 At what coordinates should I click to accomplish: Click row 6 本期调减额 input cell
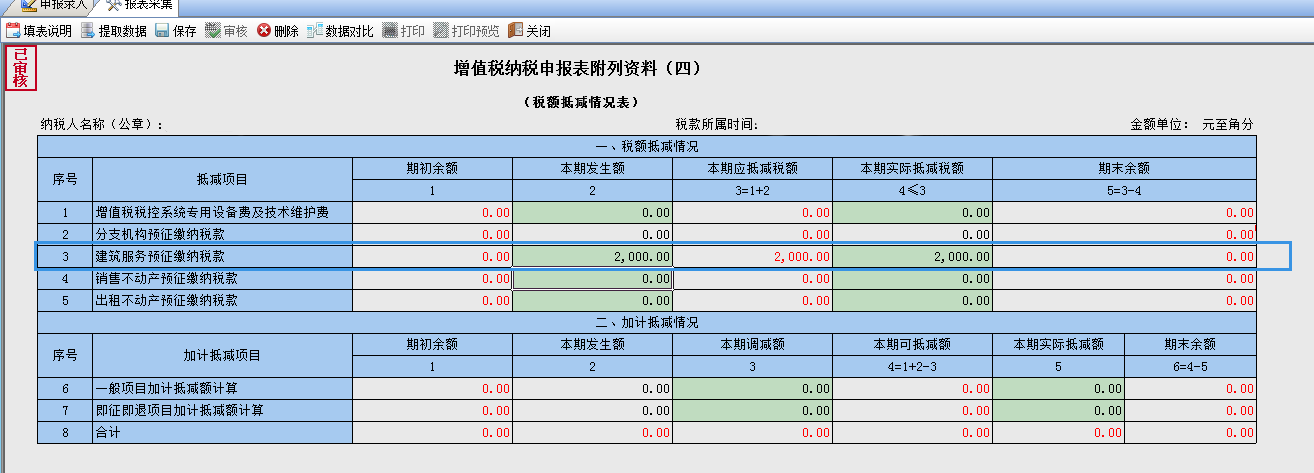pos(752,388)
